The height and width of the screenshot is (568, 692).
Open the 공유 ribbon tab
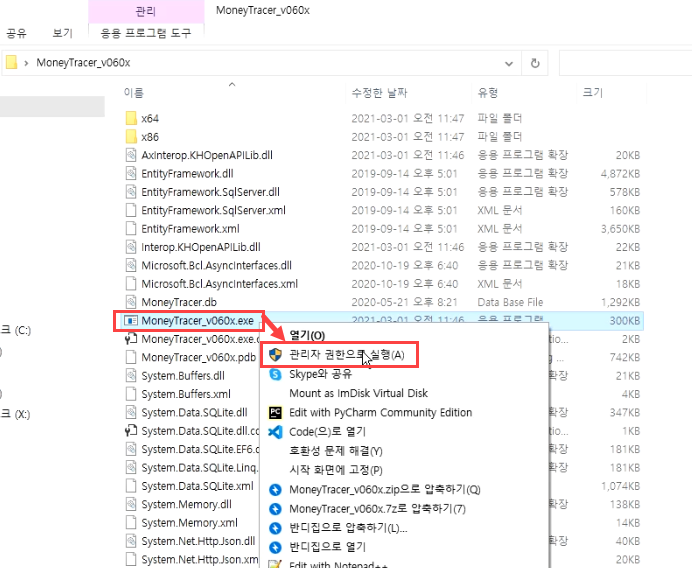pos(17,33)
